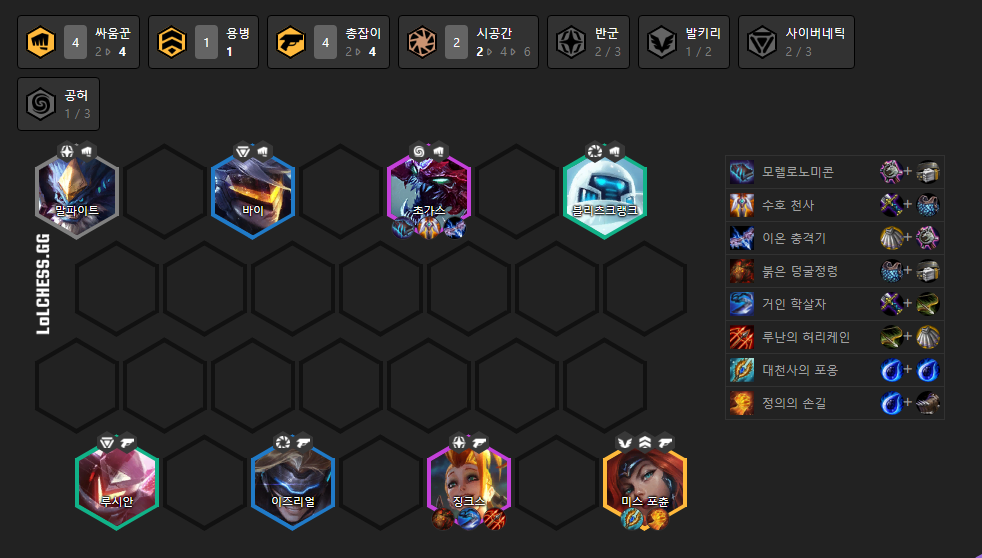Click the 공허 void trait icon
This screenshot has height=558, width=982.
pyautogui.click(x=41, y=105)
